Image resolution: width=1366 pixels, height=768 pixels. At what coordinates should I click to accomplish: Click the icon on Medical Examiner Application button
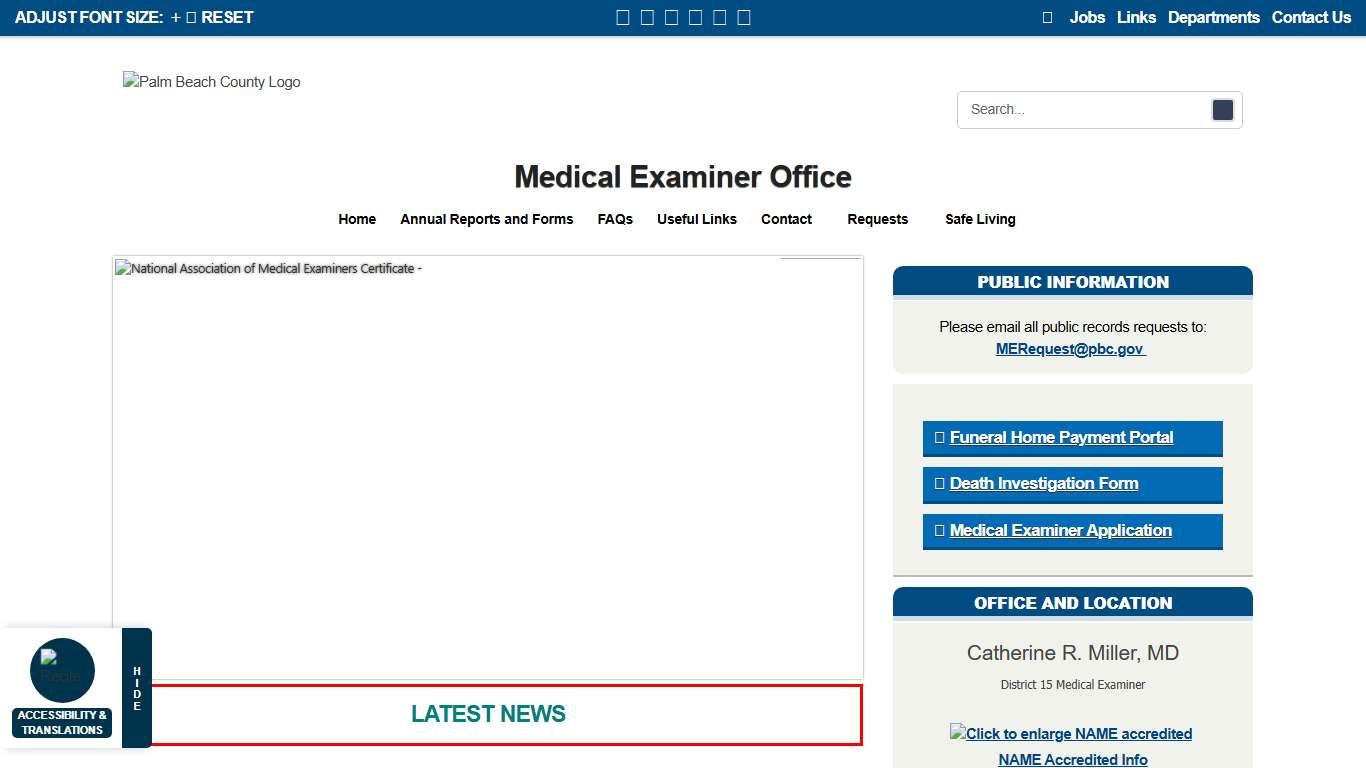[938, 530]
